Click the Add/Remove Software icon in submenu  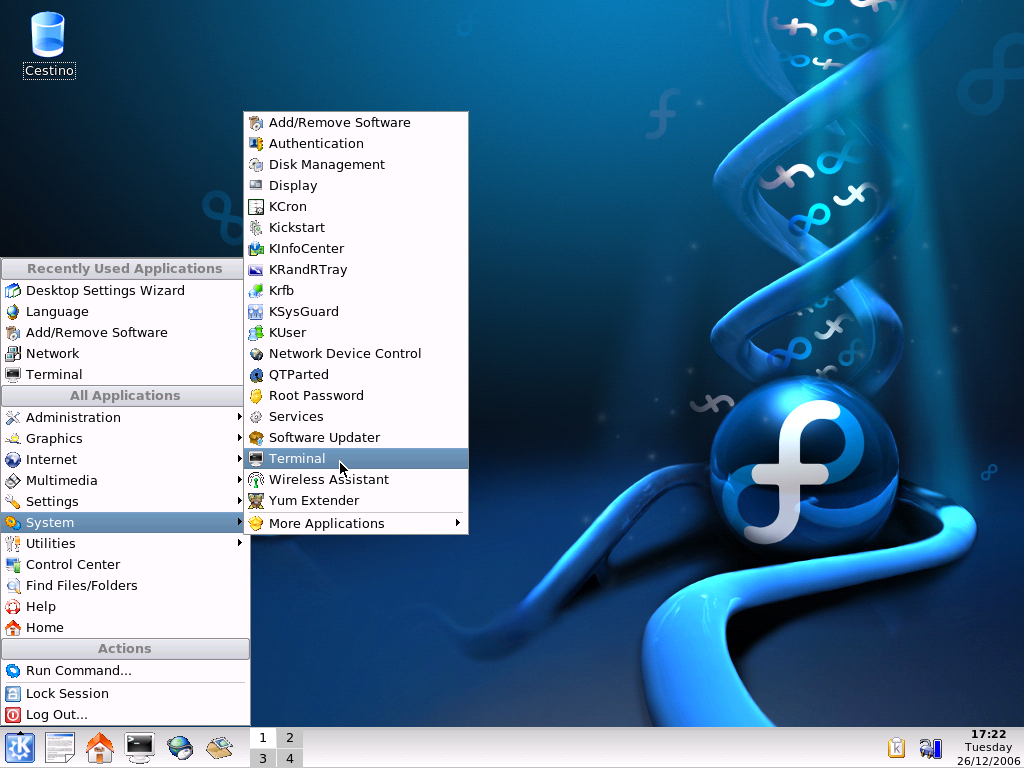tap(256, 123)
